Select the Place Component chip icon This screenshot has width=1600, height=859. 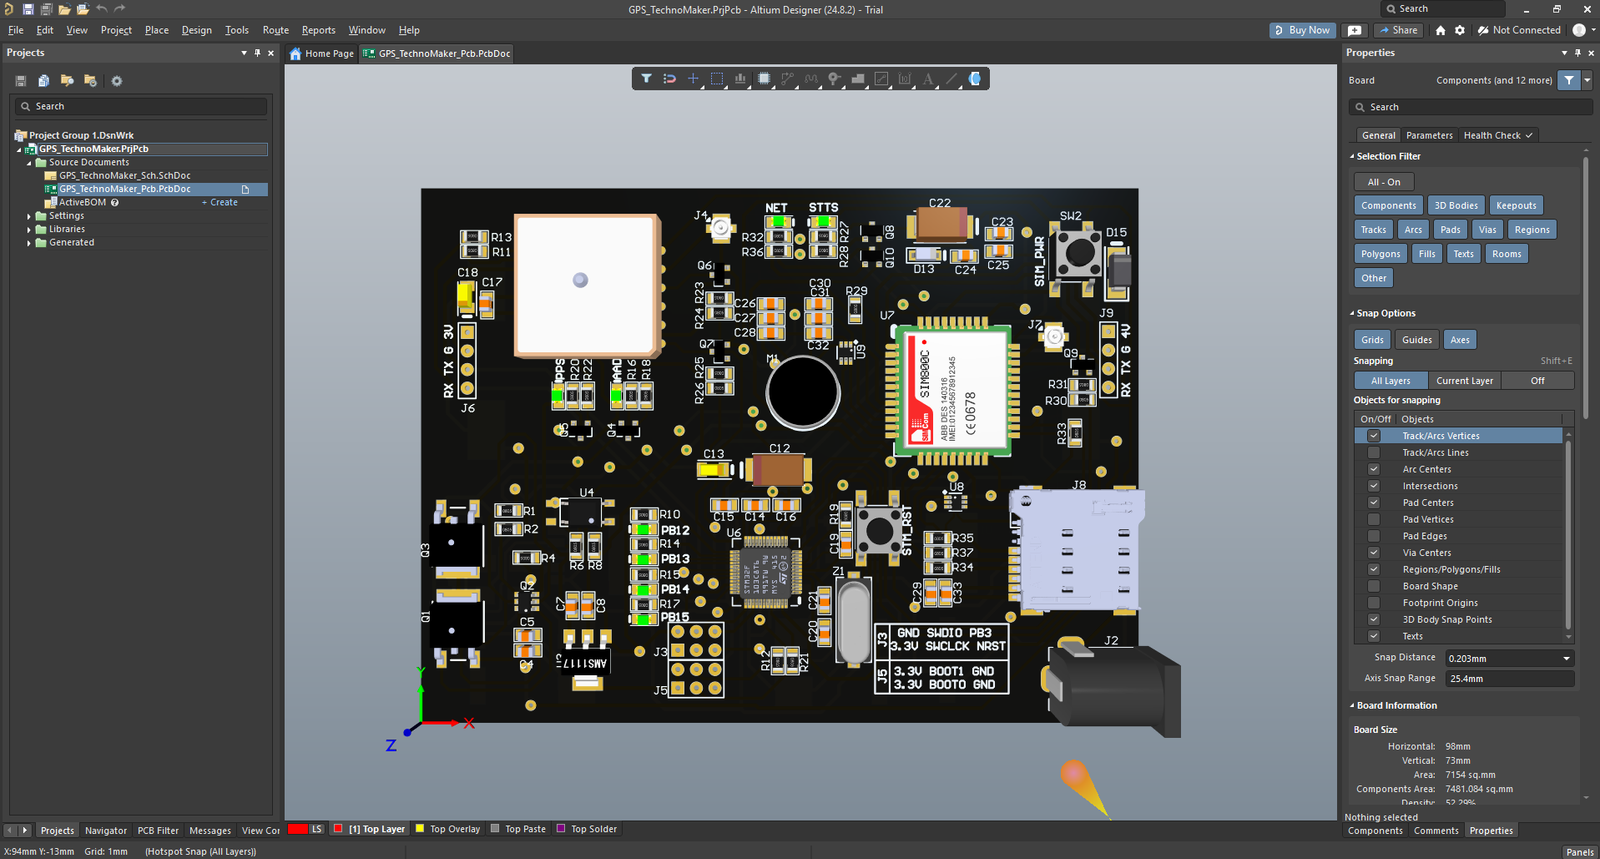pyautogui.click(x=764, y=78)
